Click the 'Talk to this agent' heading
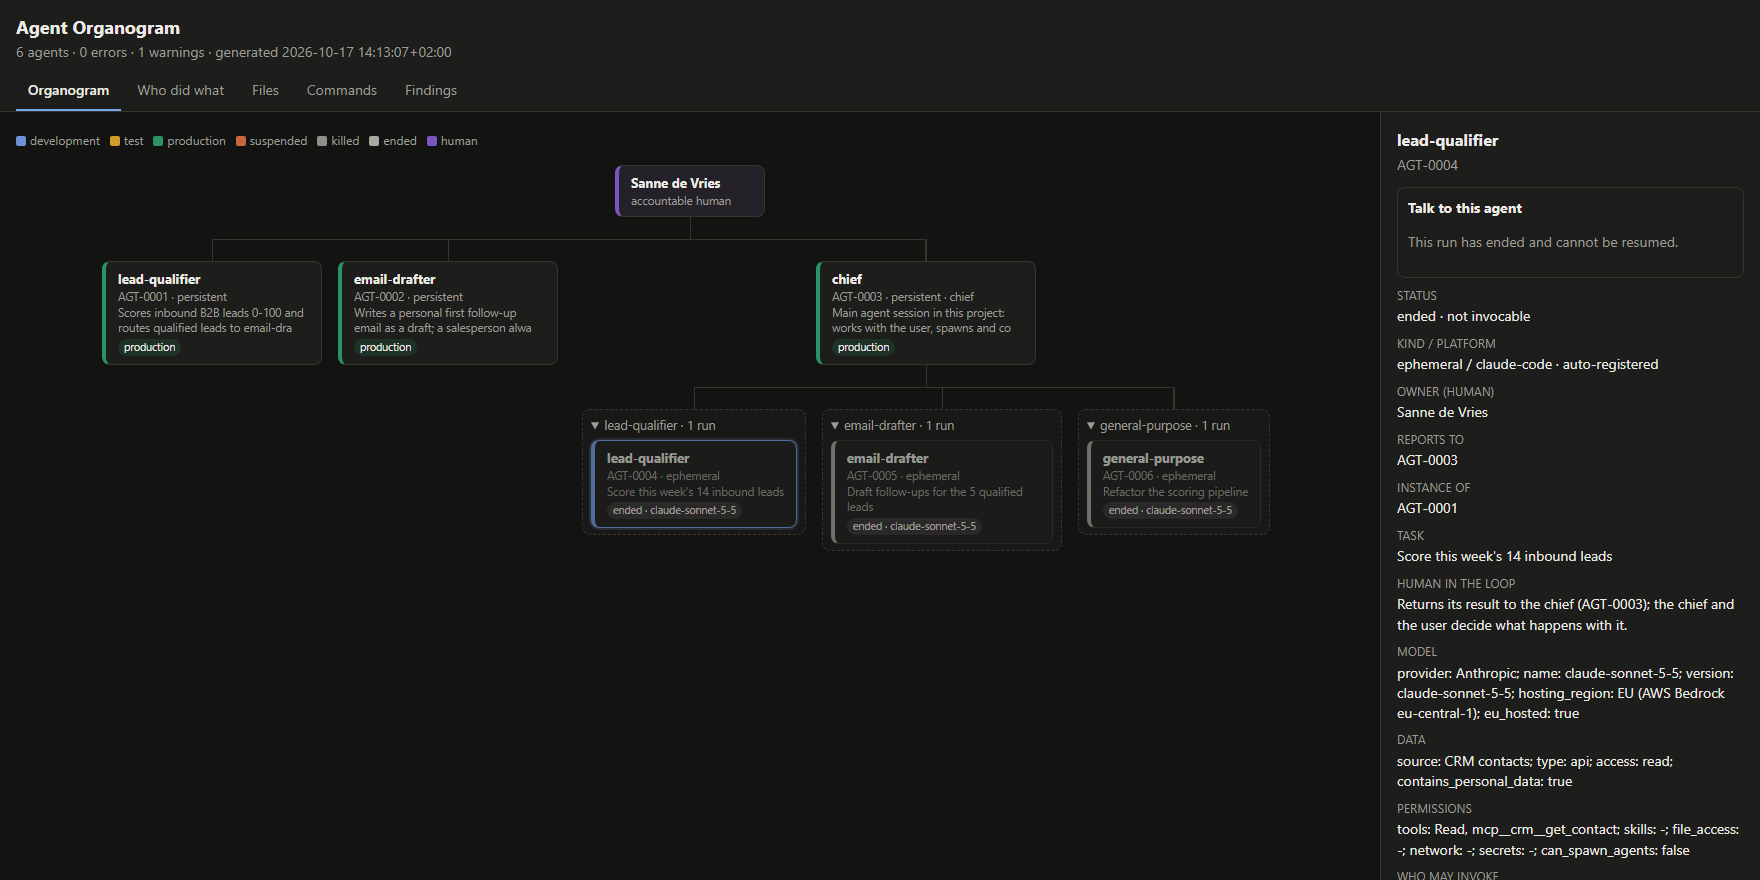The height and width of the screenshot is (880, 1760). 1465,208
